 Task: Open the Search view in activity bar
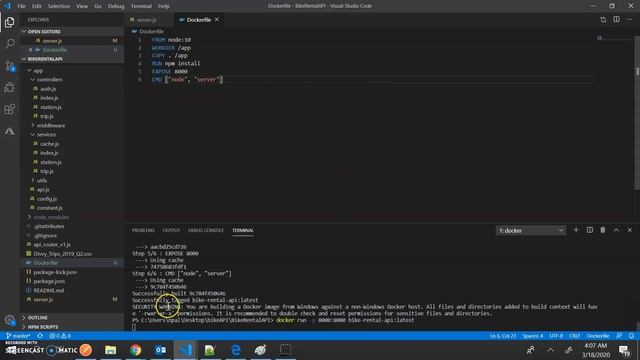tap(9, 44)
